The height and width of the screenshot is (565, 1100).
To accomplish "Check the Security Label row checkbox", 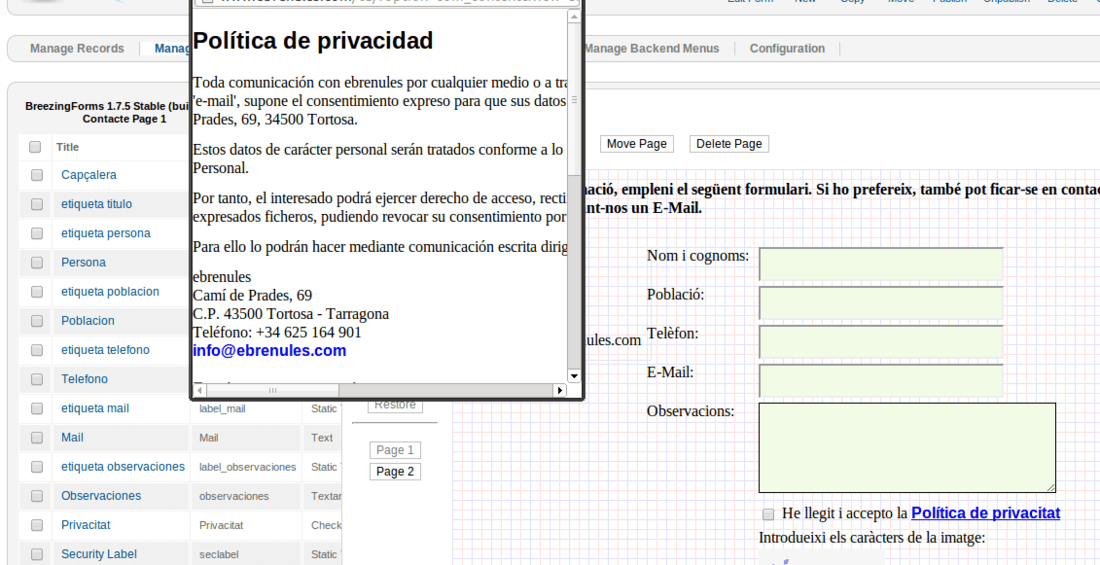I will click(36, 554).
